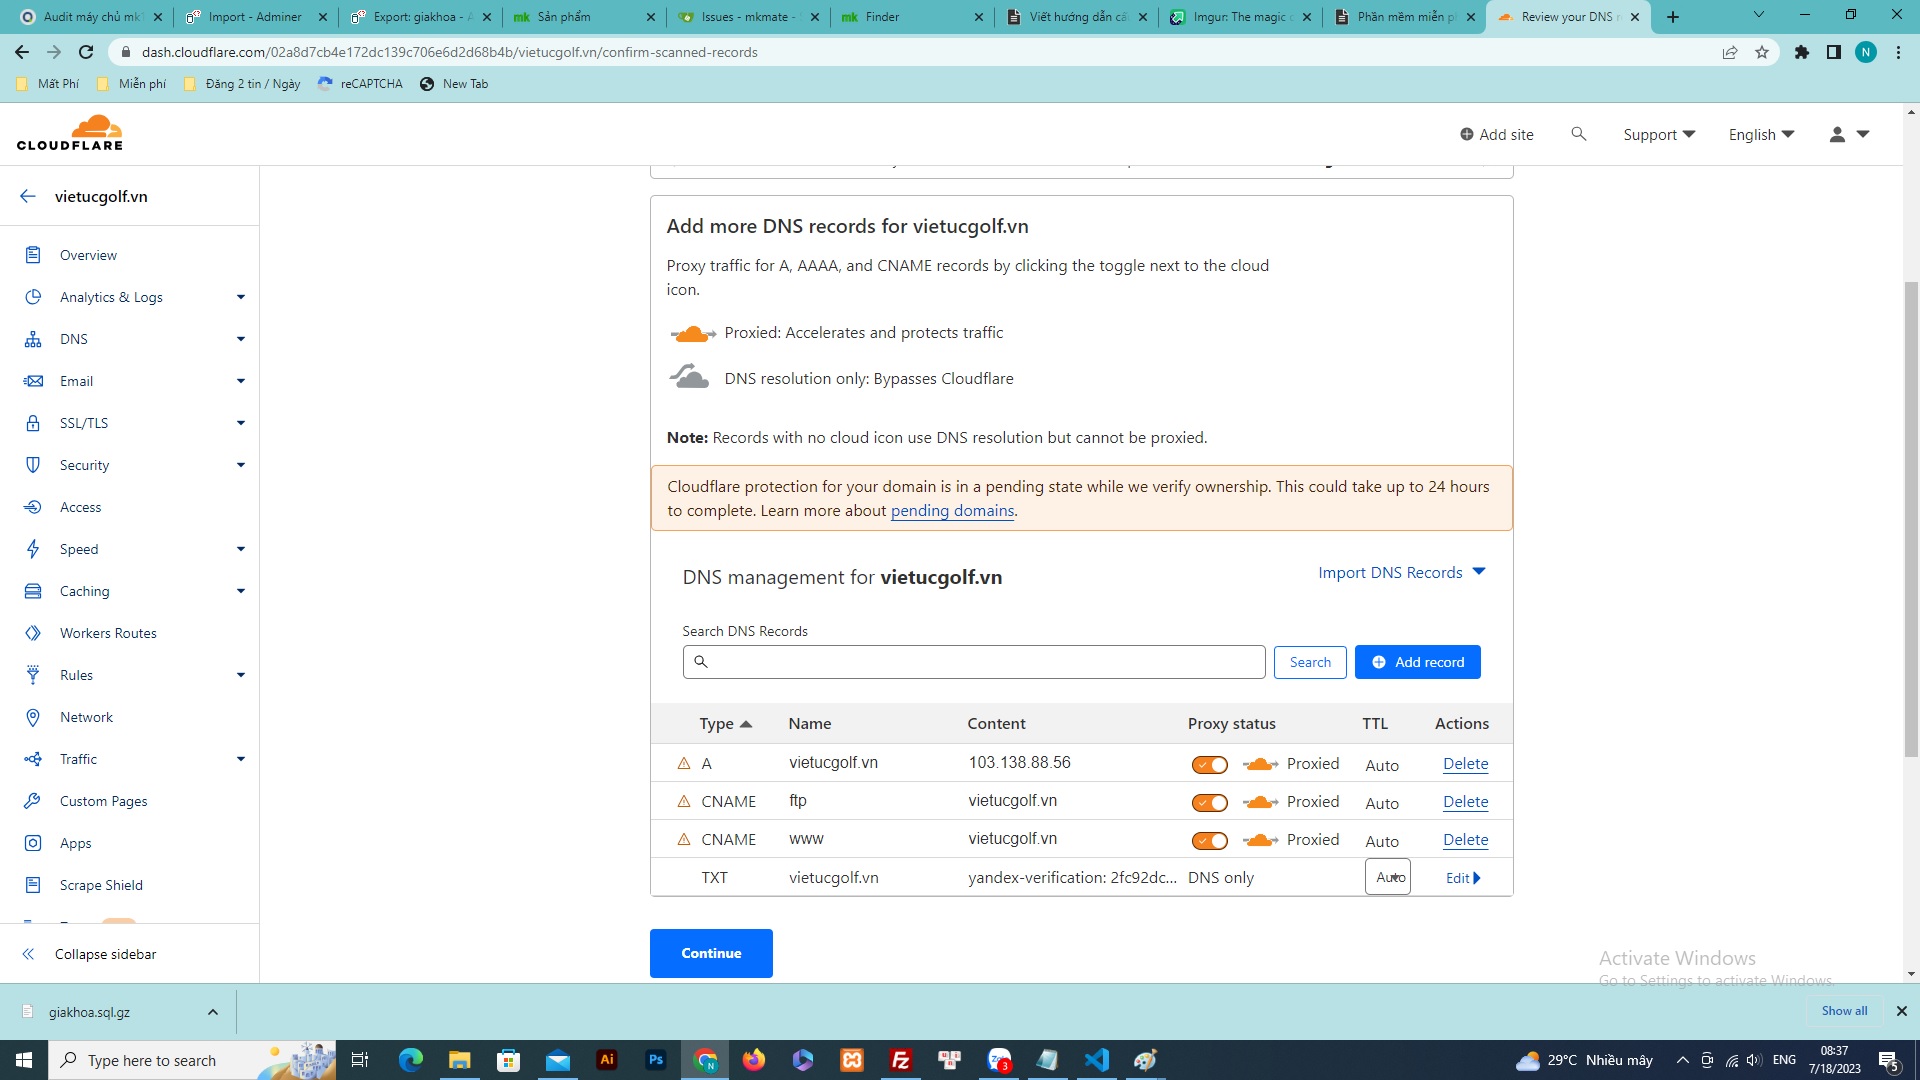1920x1080 pixels.
Task: Click the Search DNS Records input field
Action: click(x=974, y=662)
